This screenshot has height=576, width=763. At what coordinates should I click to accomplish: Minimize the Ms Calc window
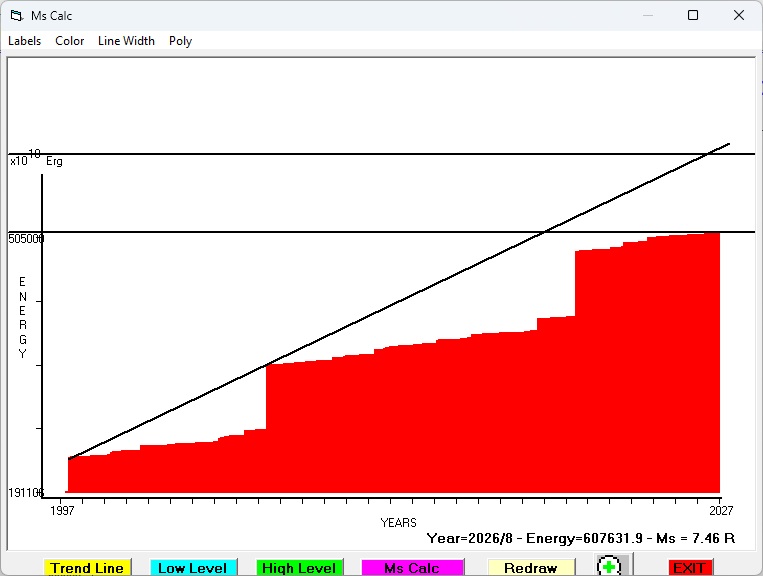pos(648,16)
